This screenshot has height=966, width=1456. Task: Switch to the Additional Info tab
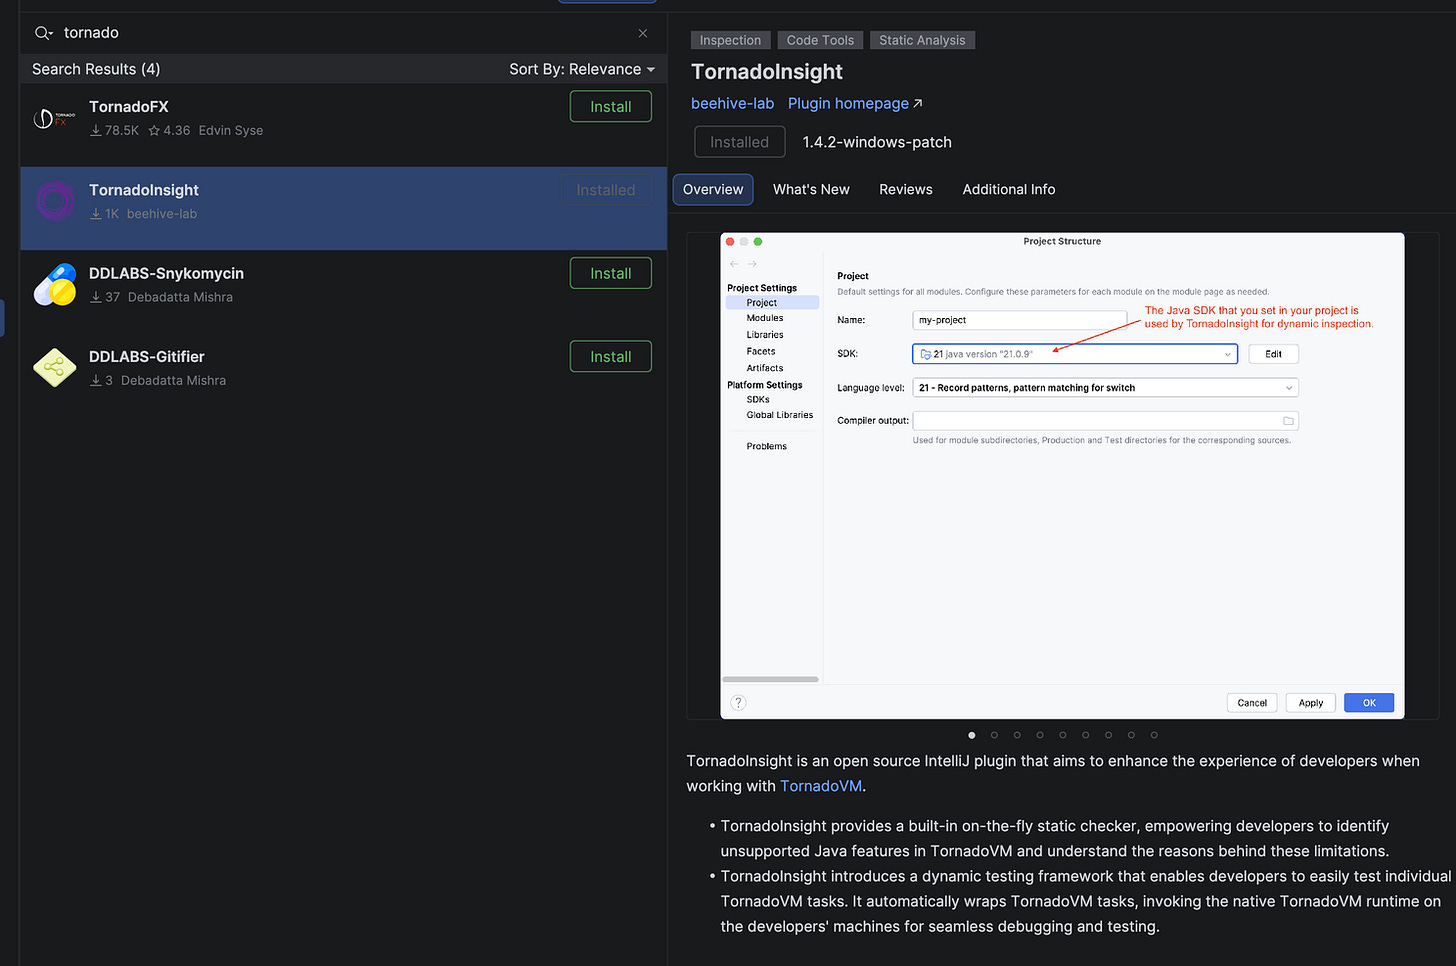point(1008,189)
